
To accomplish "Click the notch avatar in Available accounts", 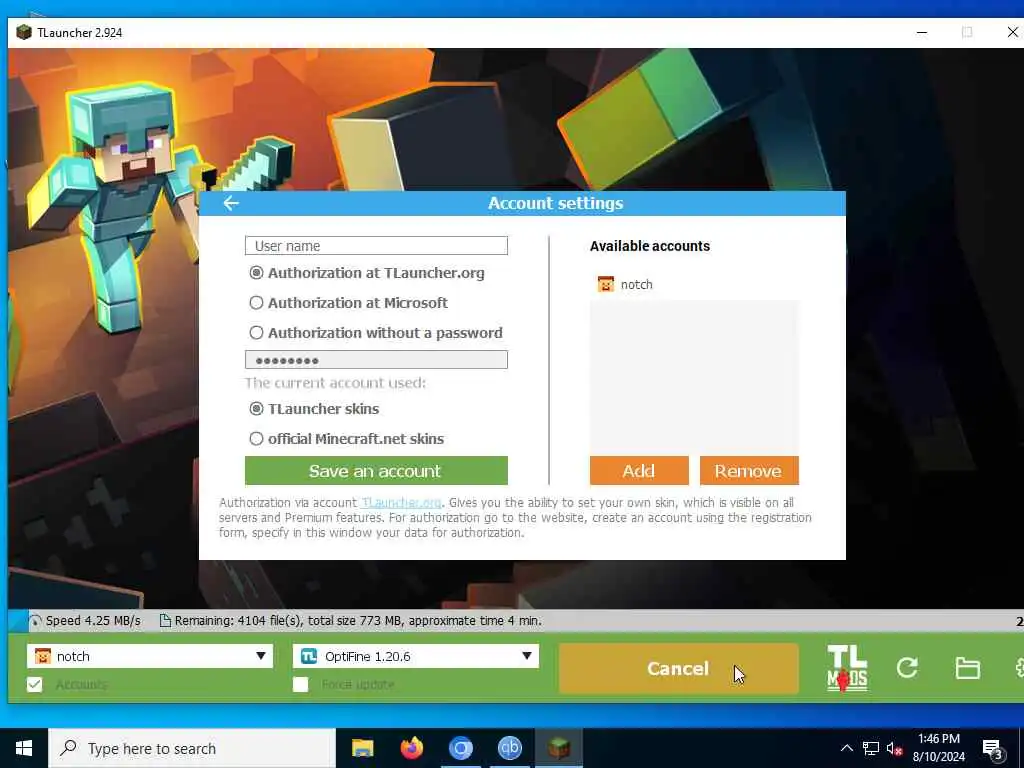I will click(606, 284).
